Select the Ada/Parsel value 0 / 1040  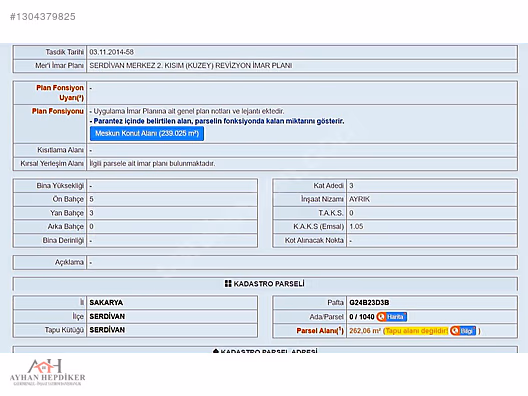362,317
